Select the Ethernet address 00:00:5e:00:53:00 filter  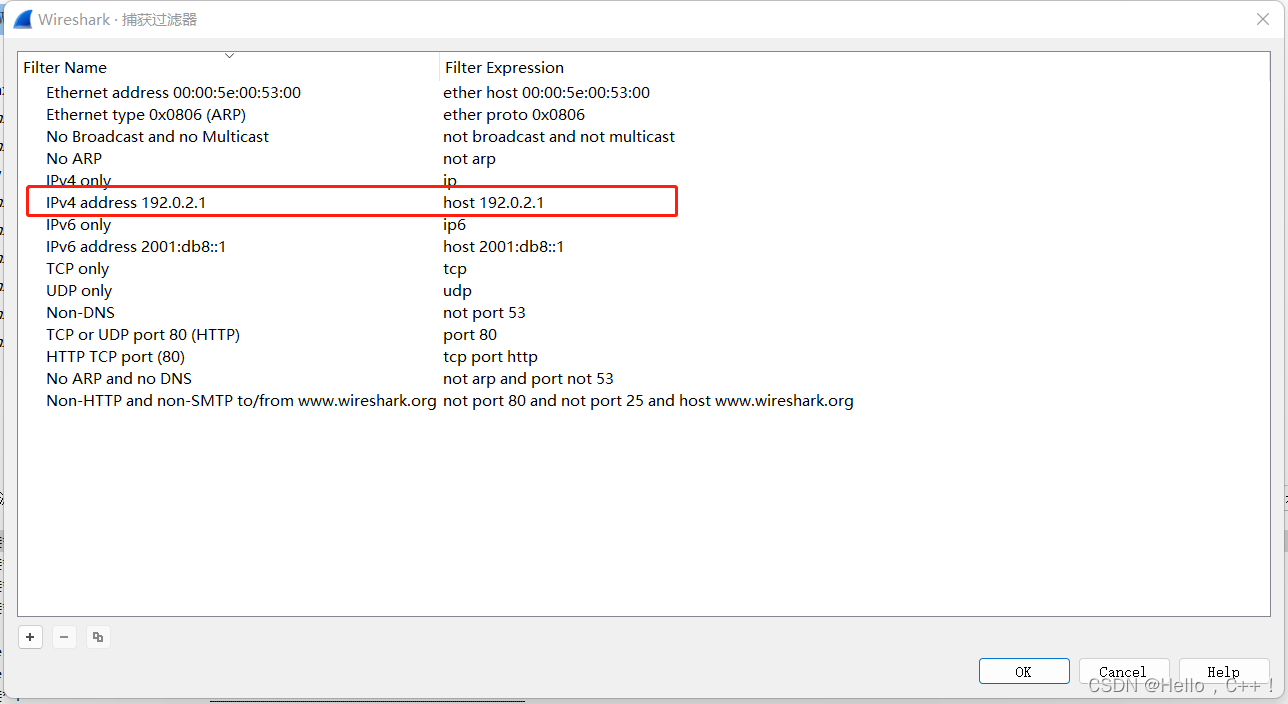tap(173, 92)
